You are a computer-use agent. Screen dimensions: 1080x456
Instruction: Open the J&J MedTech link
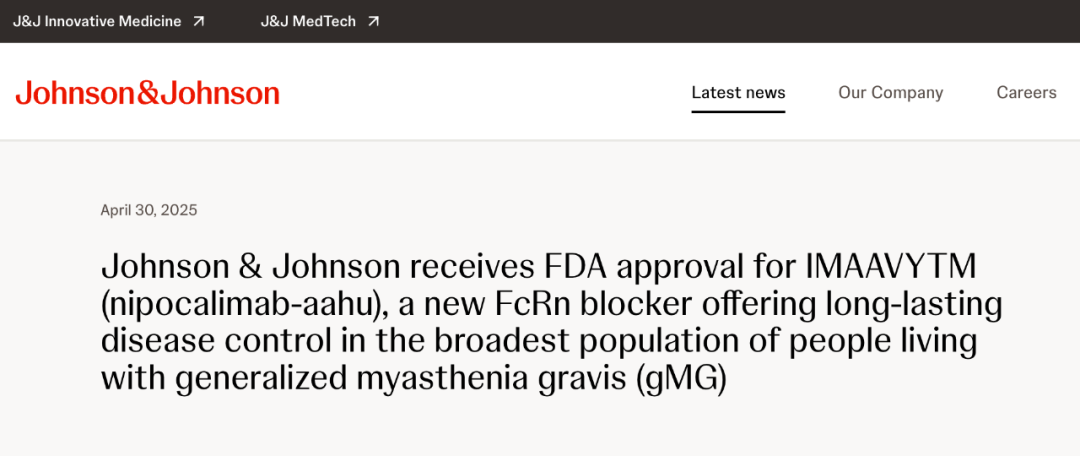[x=320, y=21]
